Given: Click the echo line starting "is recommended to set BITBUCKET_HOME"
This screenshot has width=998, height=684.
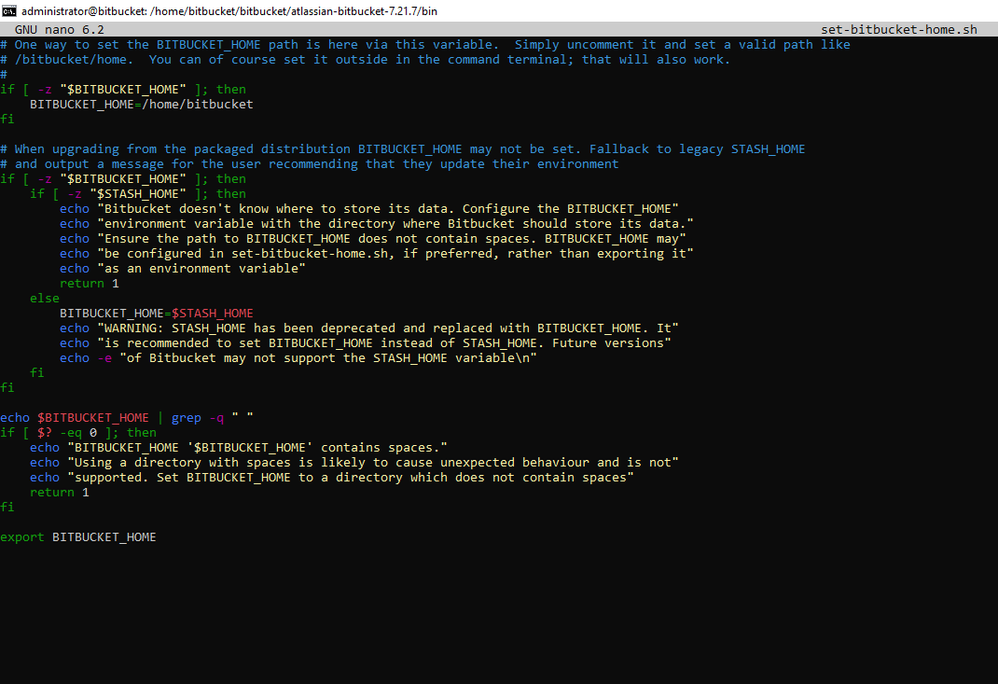Looking at the screenshot, I should [x=365, y=343].
